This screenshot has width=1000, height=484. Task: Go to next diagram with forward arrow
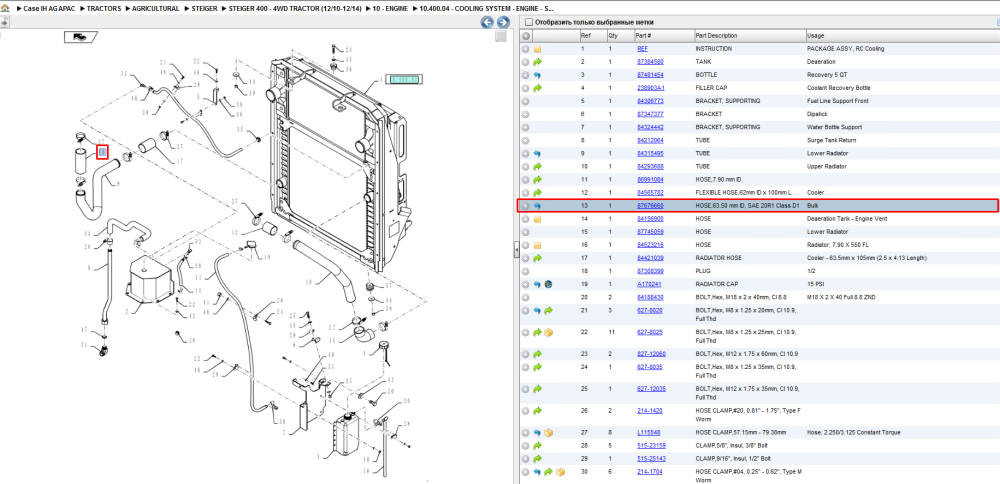pyautogui.click(x=503, y=22)
